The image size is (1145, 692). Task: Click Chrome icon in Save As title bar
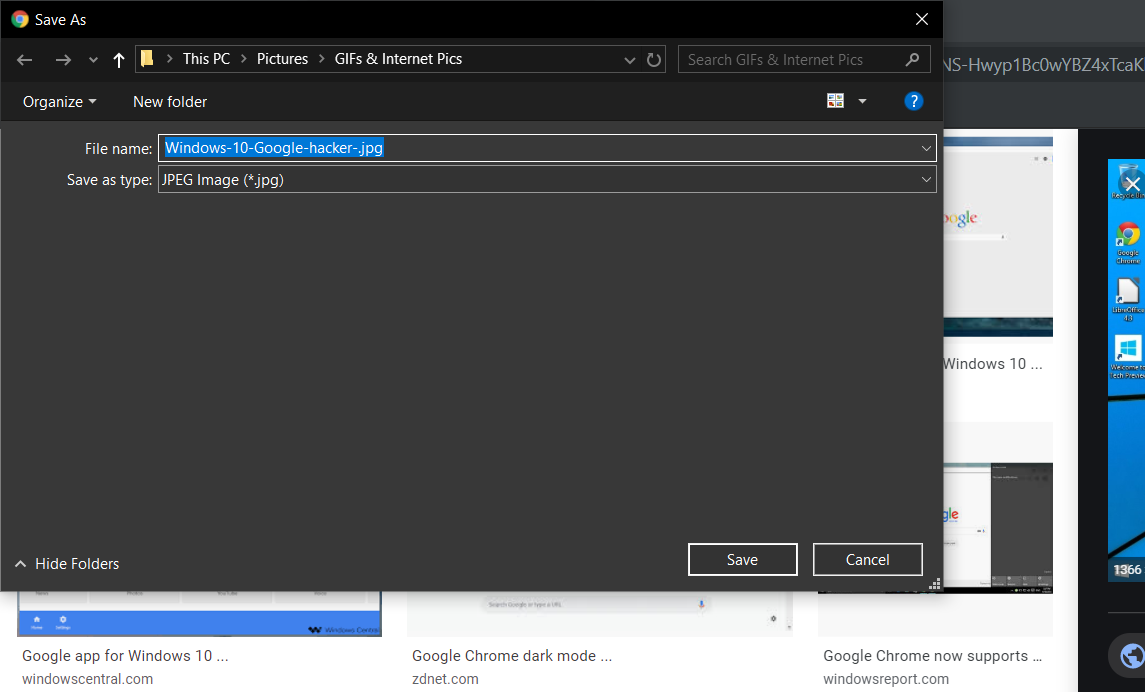20,20
